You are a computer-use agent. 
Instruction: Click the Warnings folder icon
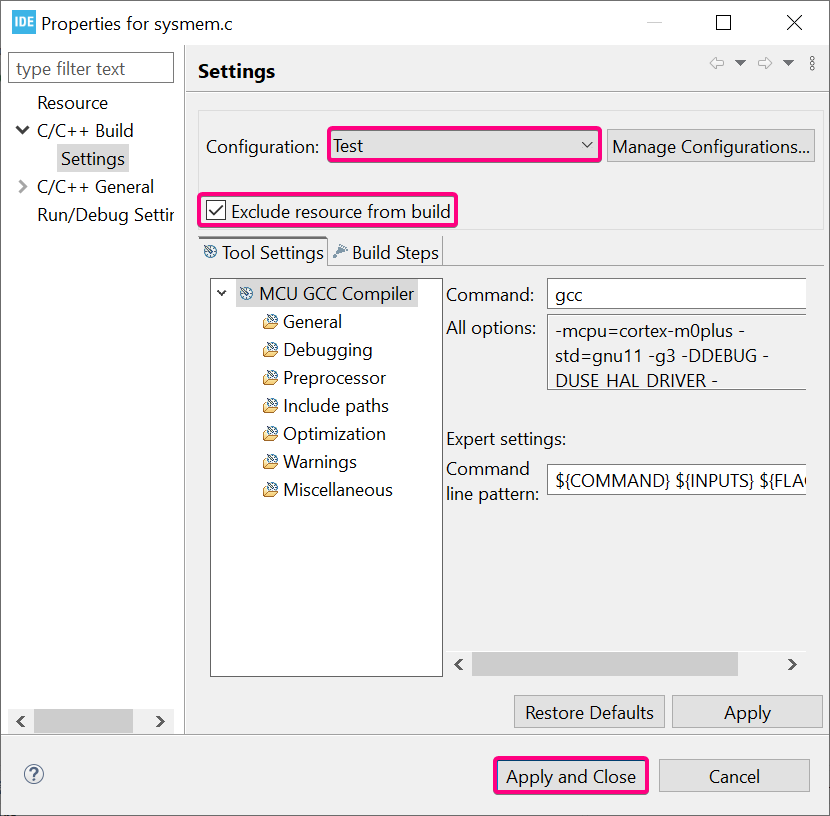(x=270, y=462)
